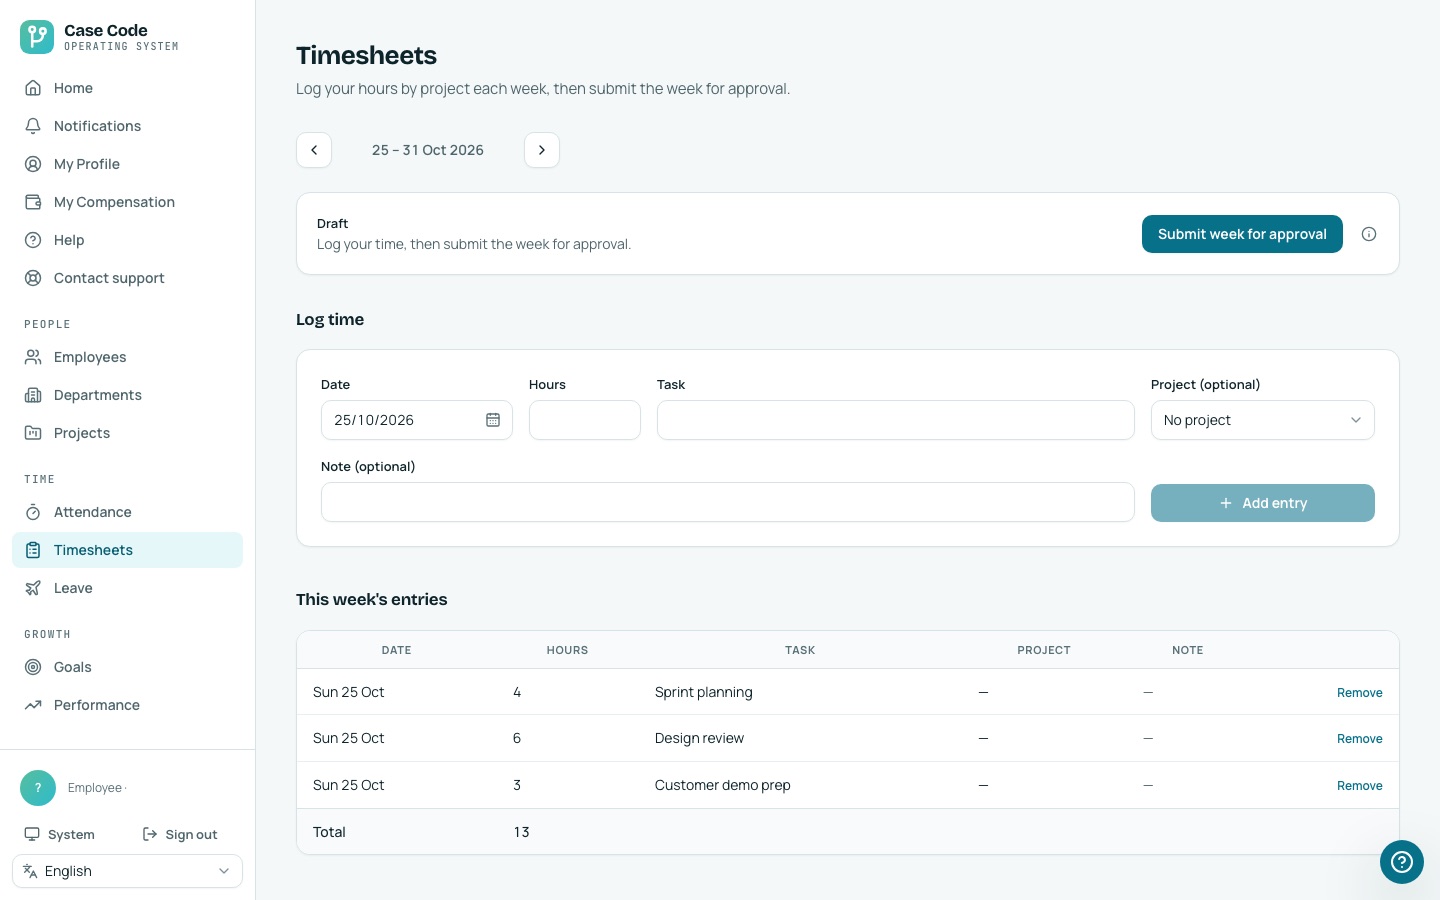Click into the Task input field
1440x900 pixels.
click(895, 420)
